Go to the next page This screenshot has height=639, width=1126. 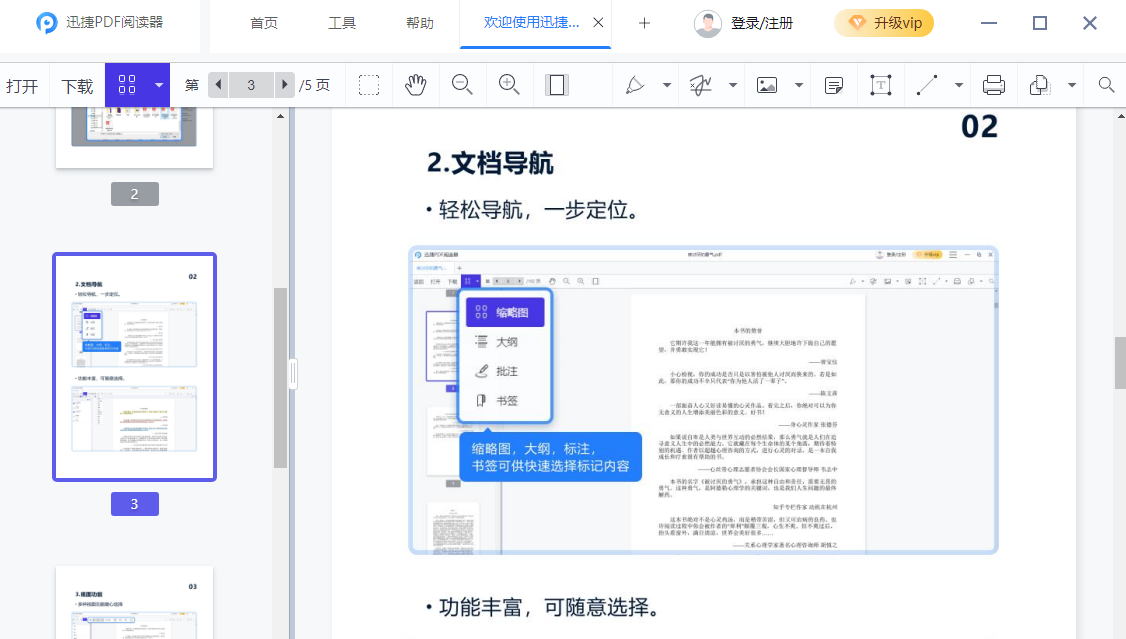(284, 85)
